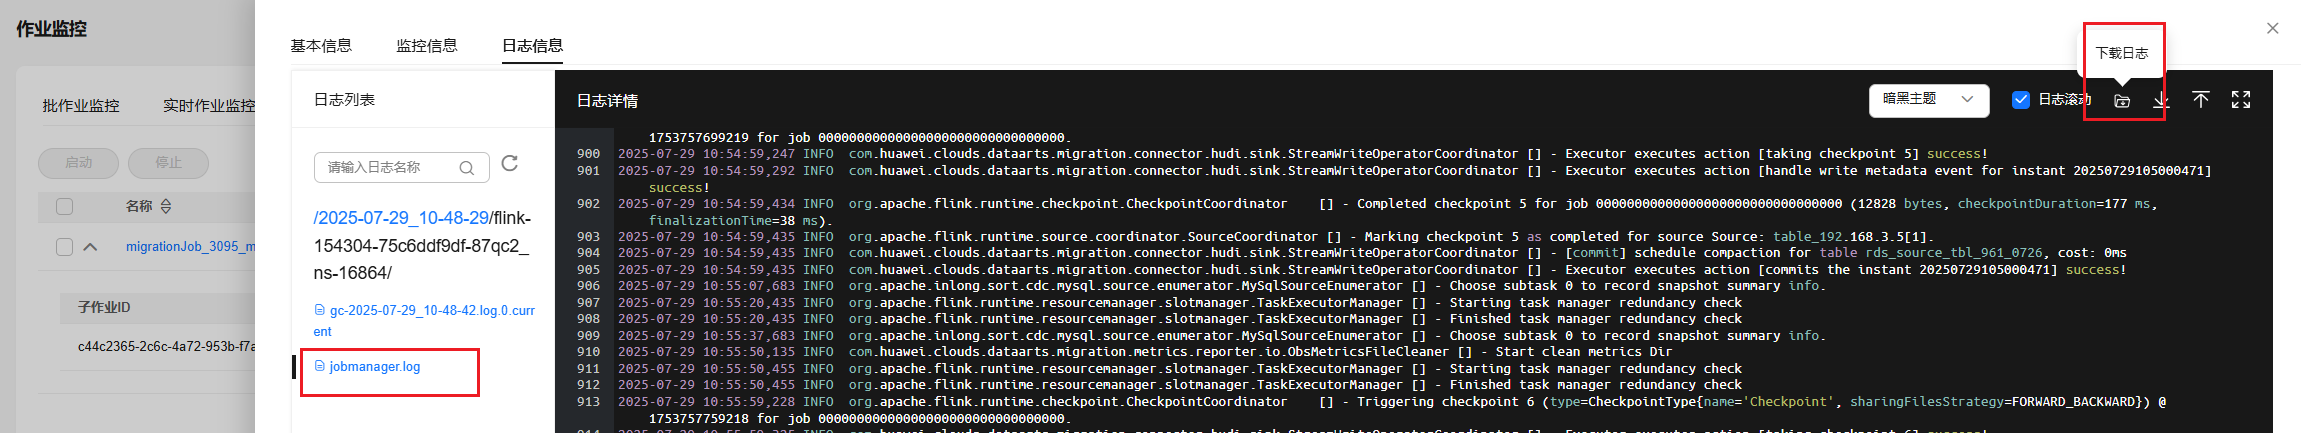The height and width of the screenshot is (433, 2302).
Task: Click the search magnifier in log name field
Action: [467, 168]
